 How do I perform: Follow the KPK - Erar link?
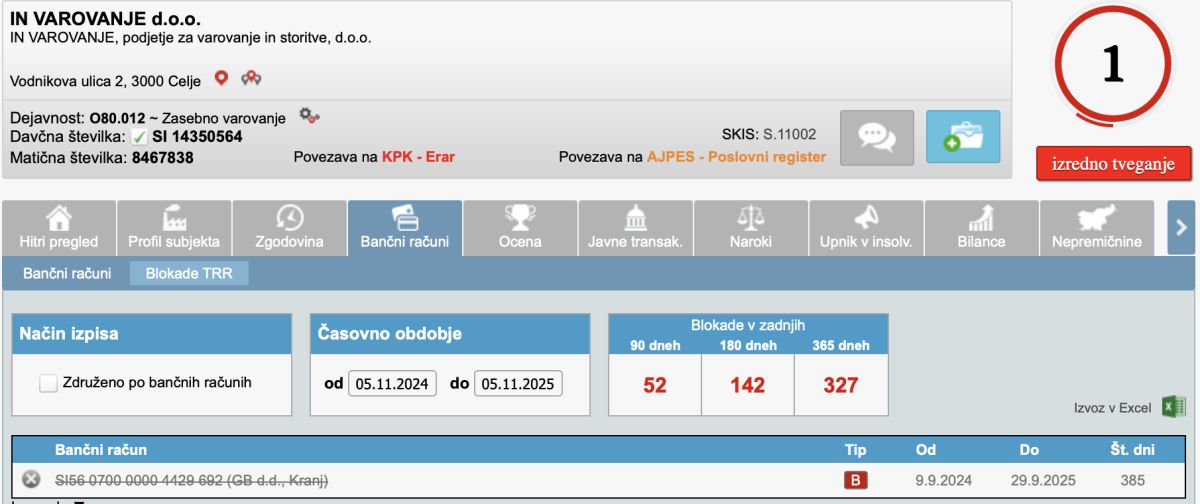pos(418,157)
